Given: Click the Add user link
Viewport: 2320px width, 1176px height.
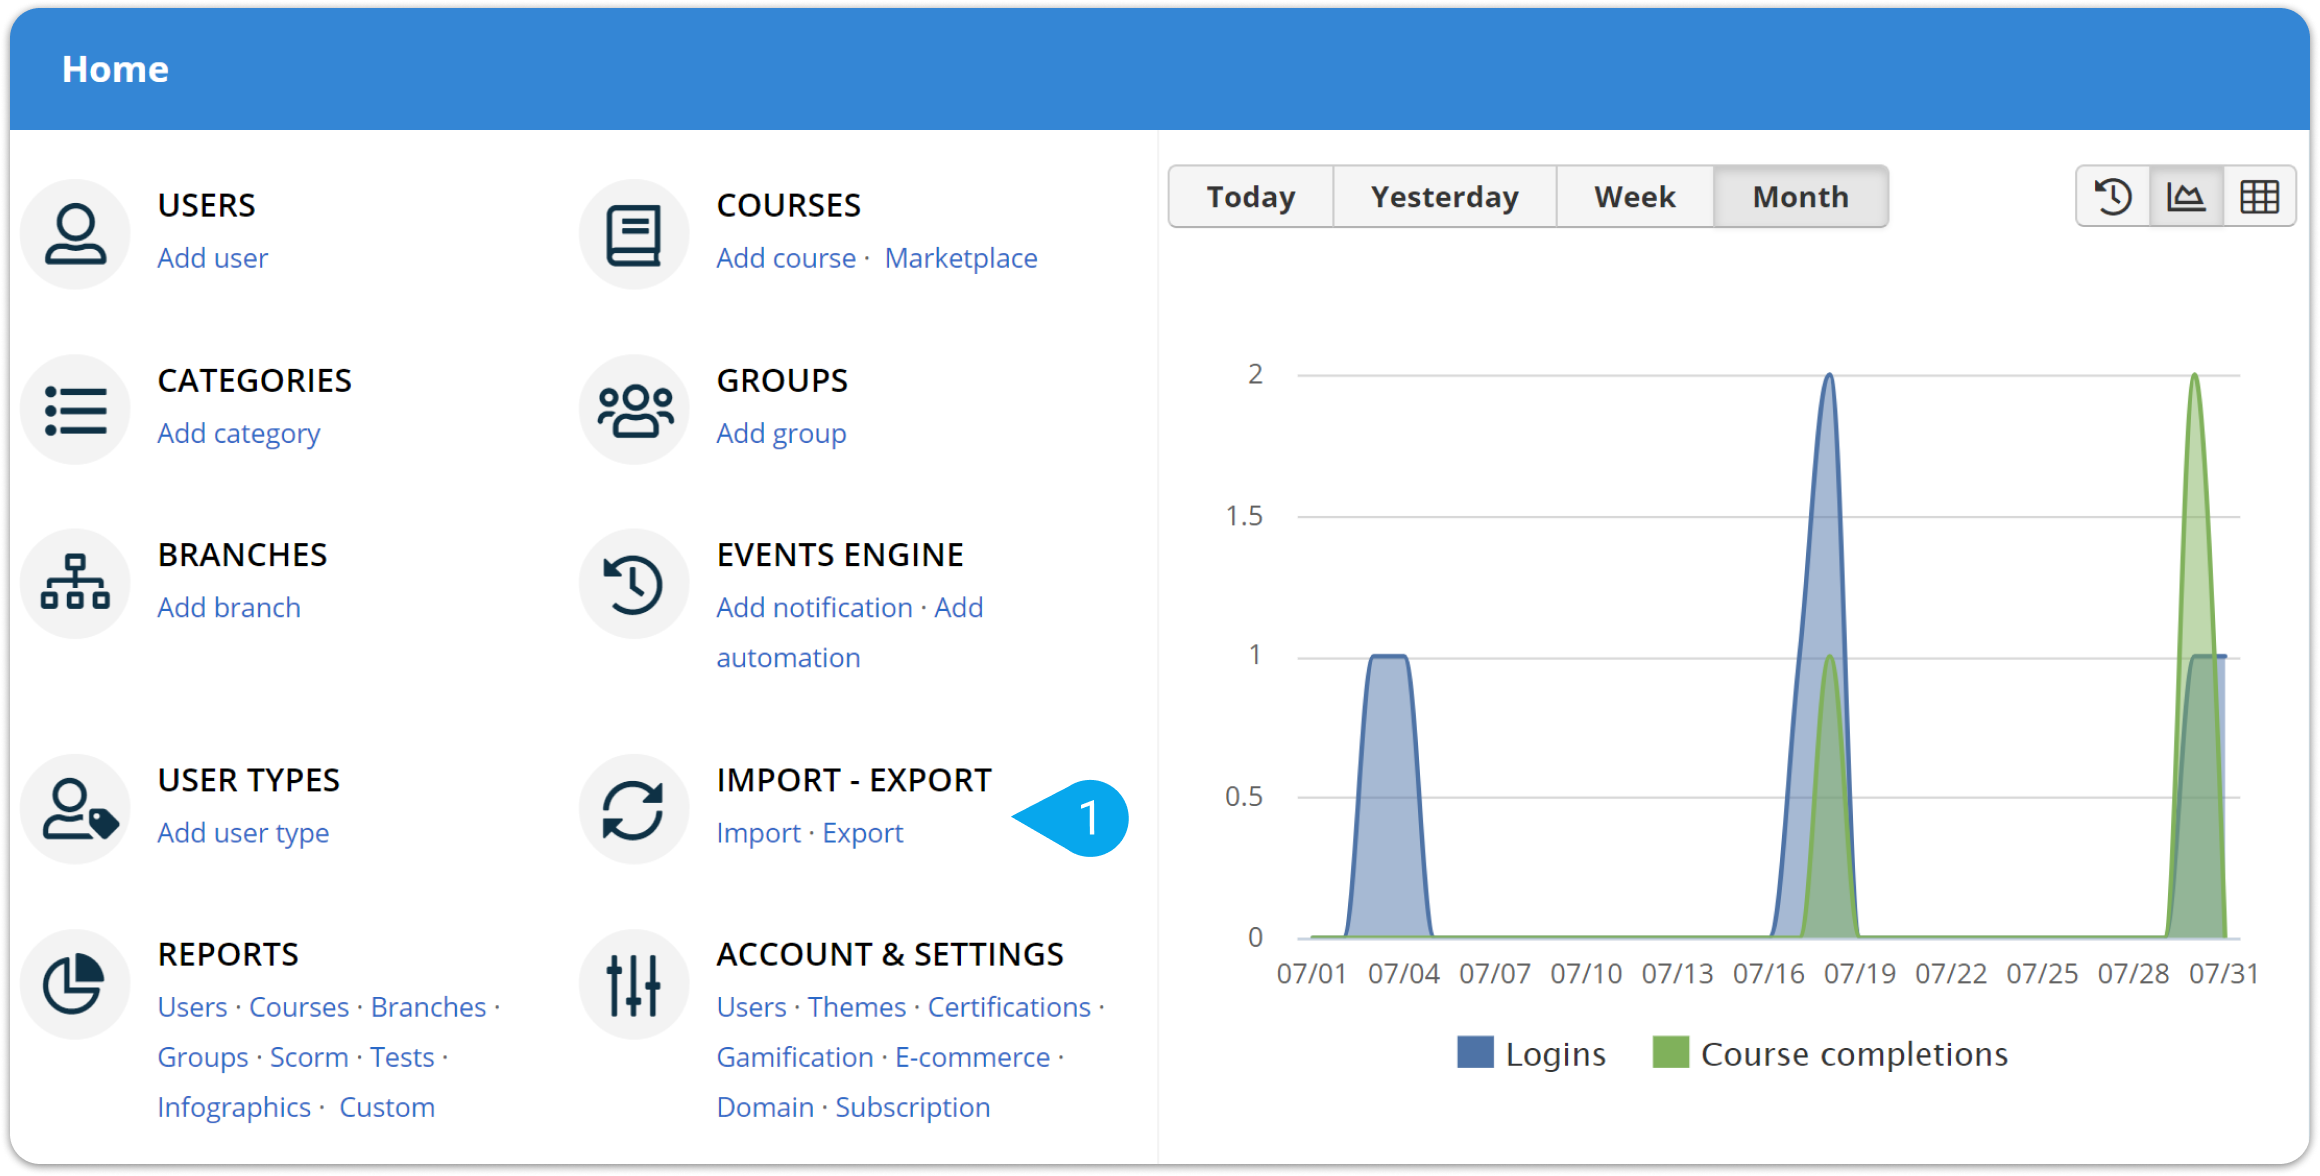Looking at the screenshot, I should pos(212,258).
